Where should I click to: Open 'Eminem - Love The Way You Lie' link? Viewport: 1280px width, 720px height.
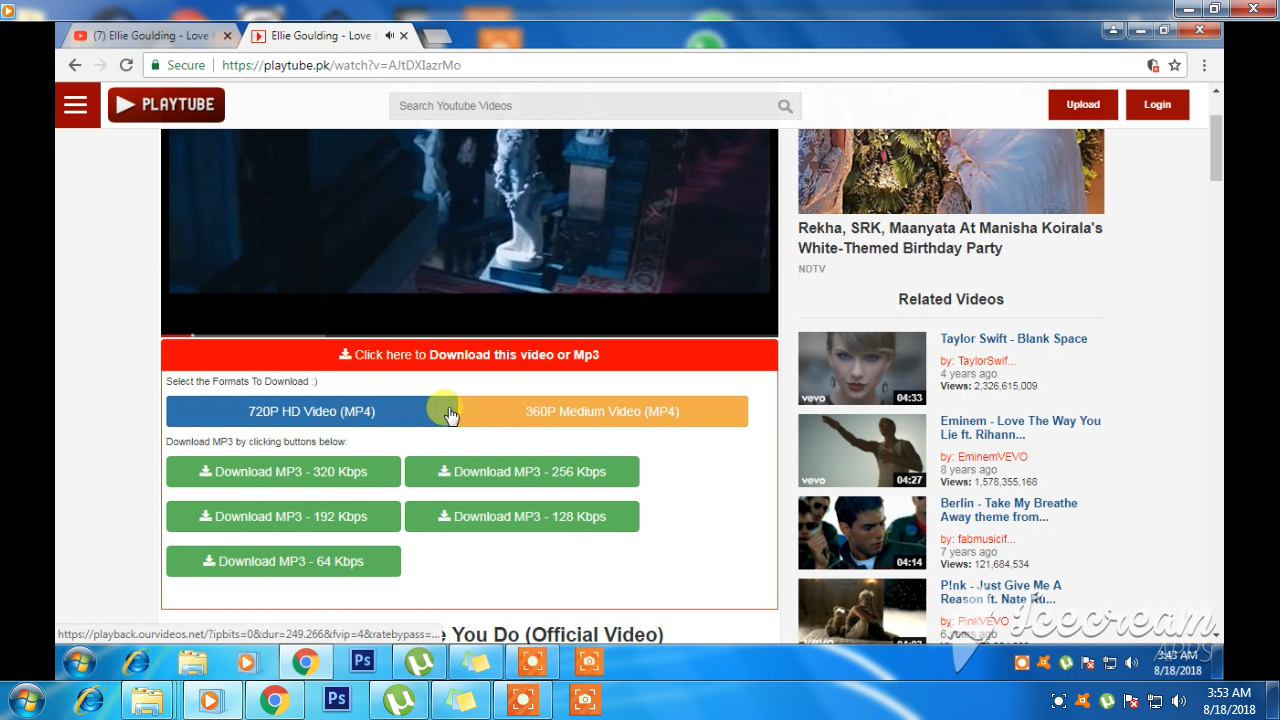pyautogui.click(x=1020, y=428)
